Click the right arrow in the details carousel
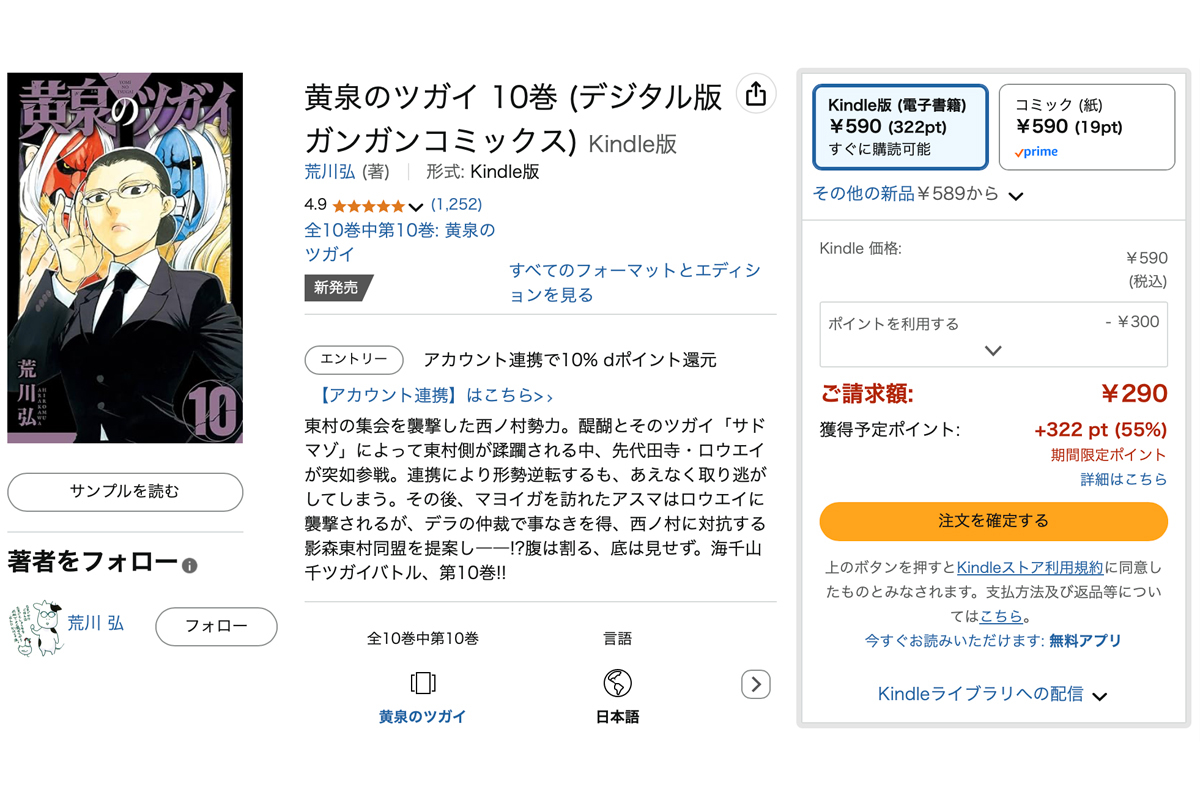Image resolution: width=1200 pixels, height=800 pixels. 755,684
